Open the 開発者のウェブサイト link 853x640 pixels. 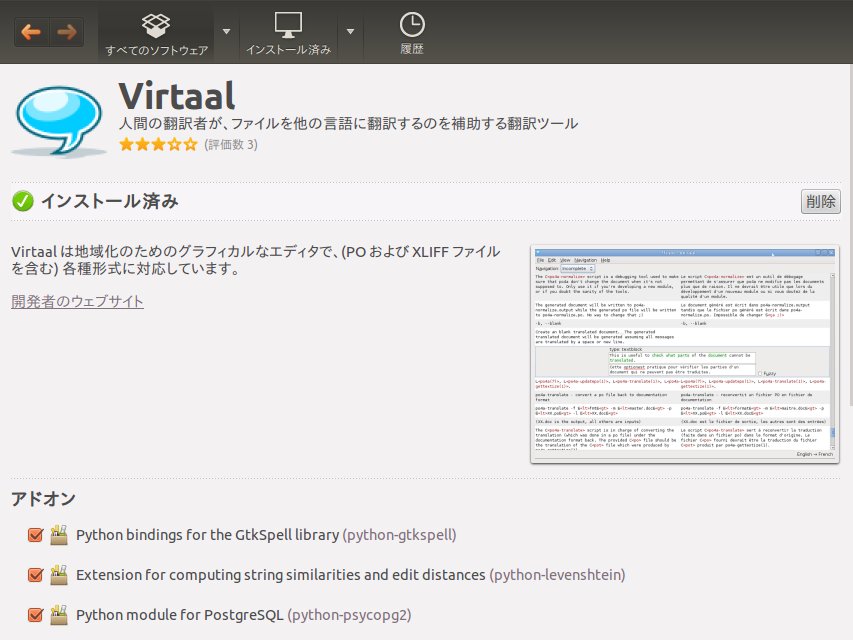[x=77, y=301]
